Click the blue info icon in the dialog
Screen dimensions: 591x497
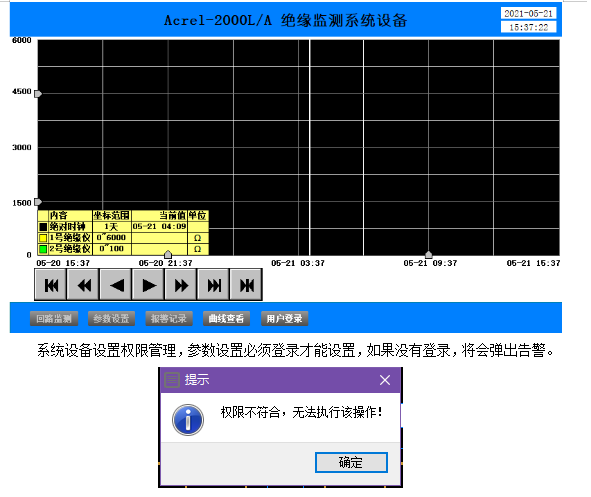(188, 420)
